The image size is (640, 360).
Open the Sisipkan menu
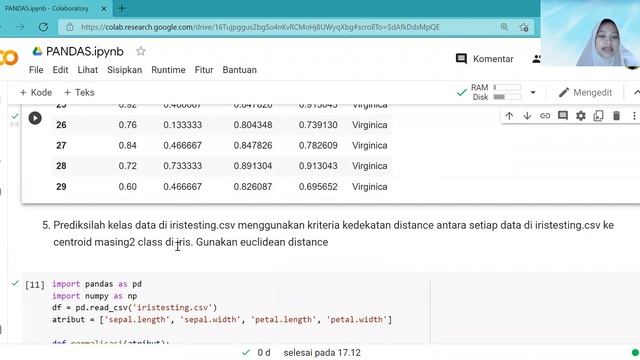pyautogui.click(x=124, y=70)
